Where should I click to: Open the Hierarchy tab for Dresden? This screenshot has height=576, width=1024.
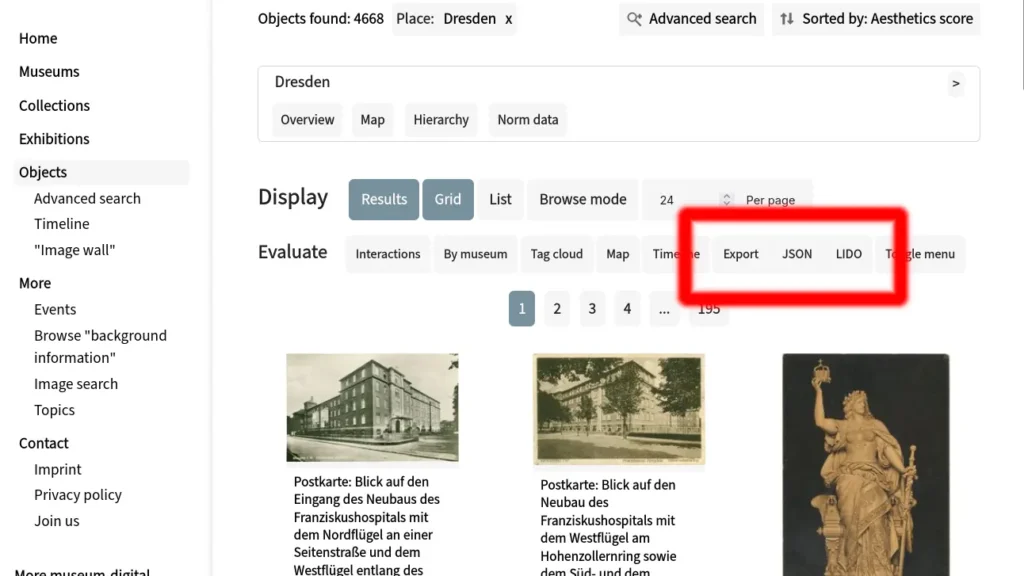[440, 119]
